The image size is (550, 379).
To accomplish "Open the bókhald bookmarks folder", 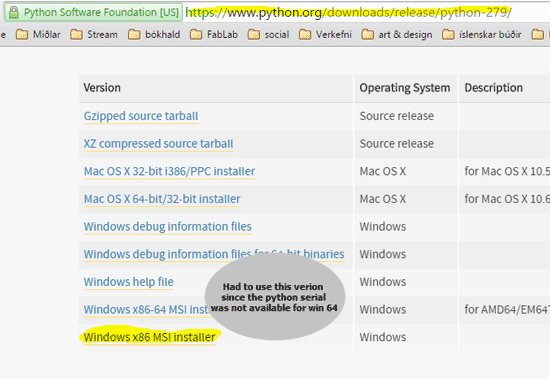I will [x=154, y=34].
